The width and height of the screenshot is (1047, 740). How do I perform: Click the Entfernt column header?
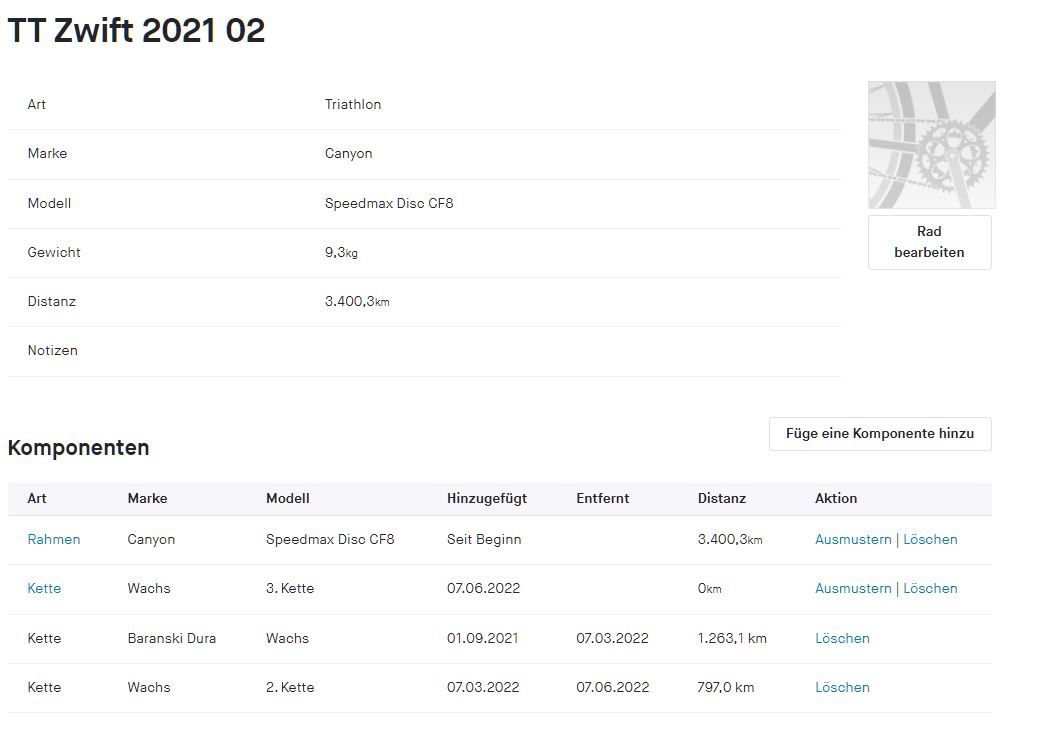coord(603,498)
